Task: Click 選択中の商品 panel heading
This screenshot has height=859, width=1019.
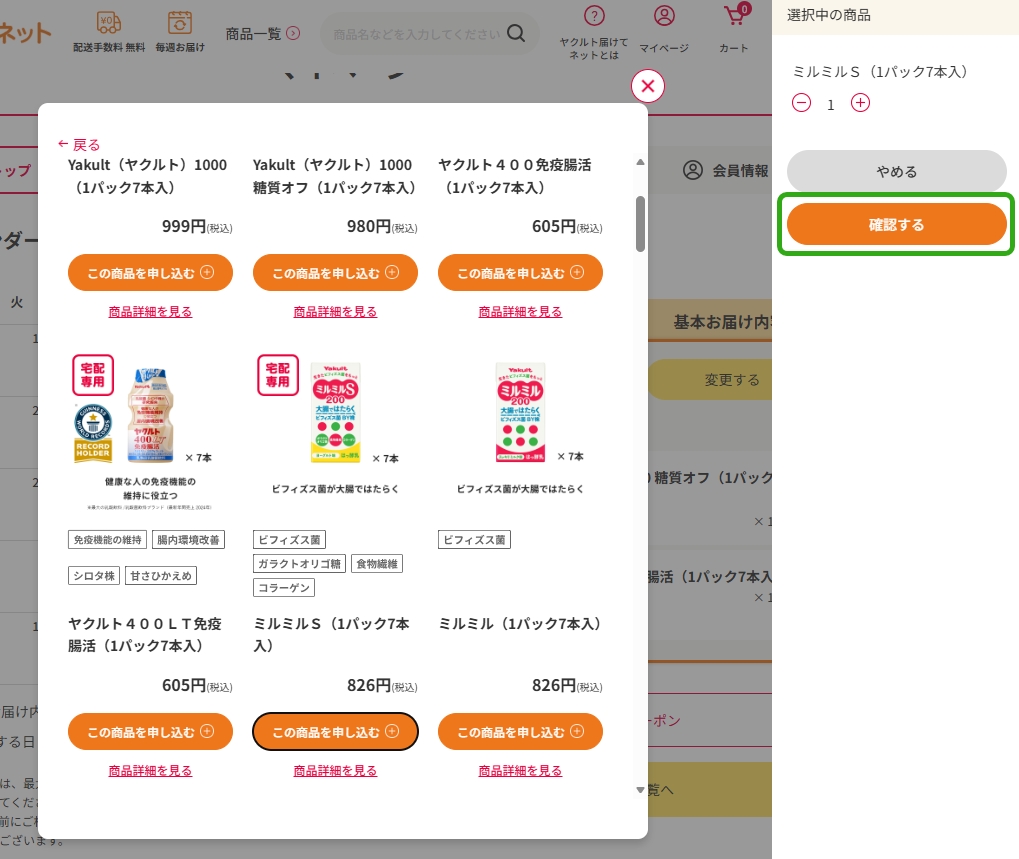Action: tap(829, 15)
